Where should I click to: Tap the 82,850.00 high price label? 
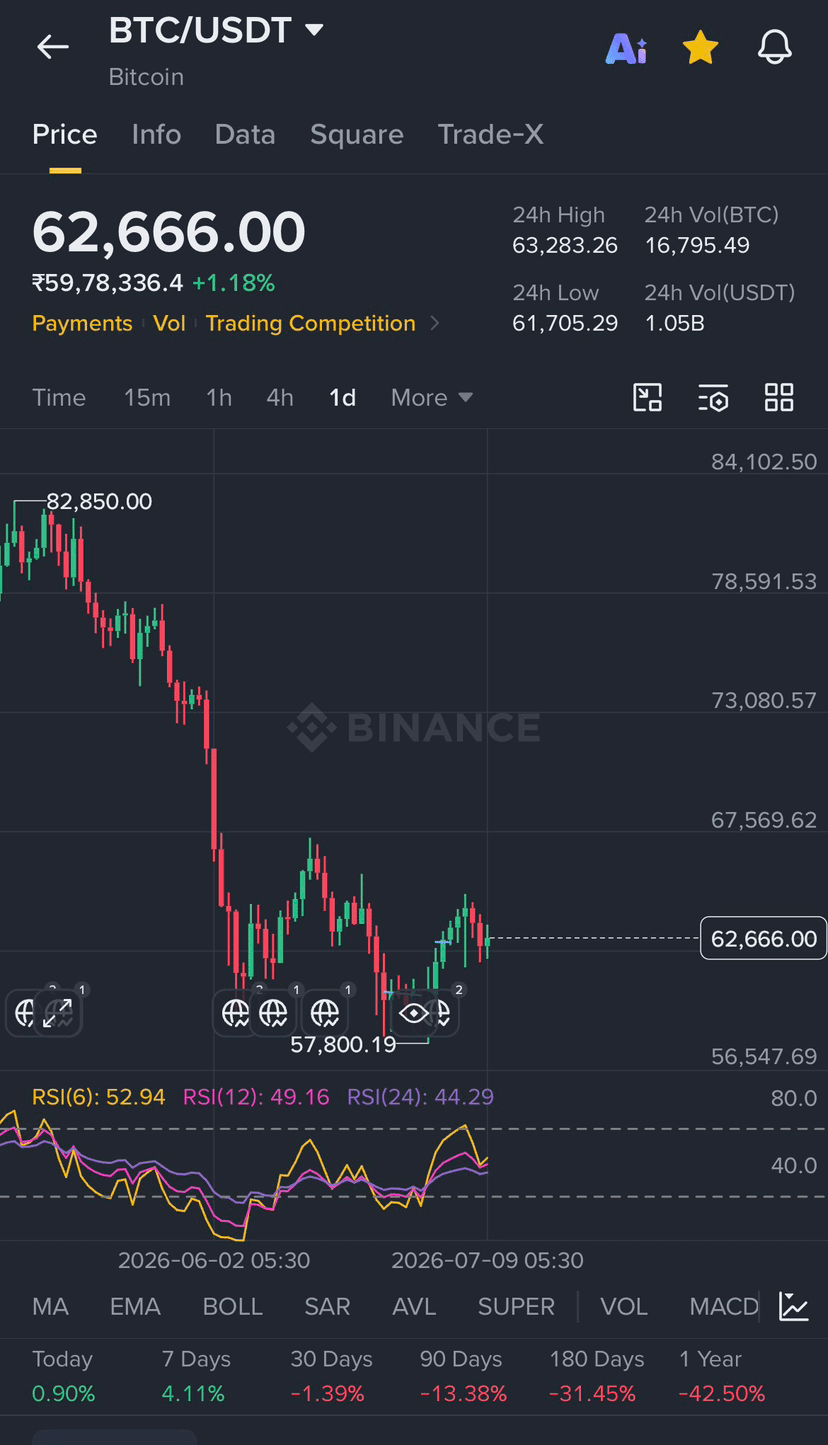[x=99, y=502]
